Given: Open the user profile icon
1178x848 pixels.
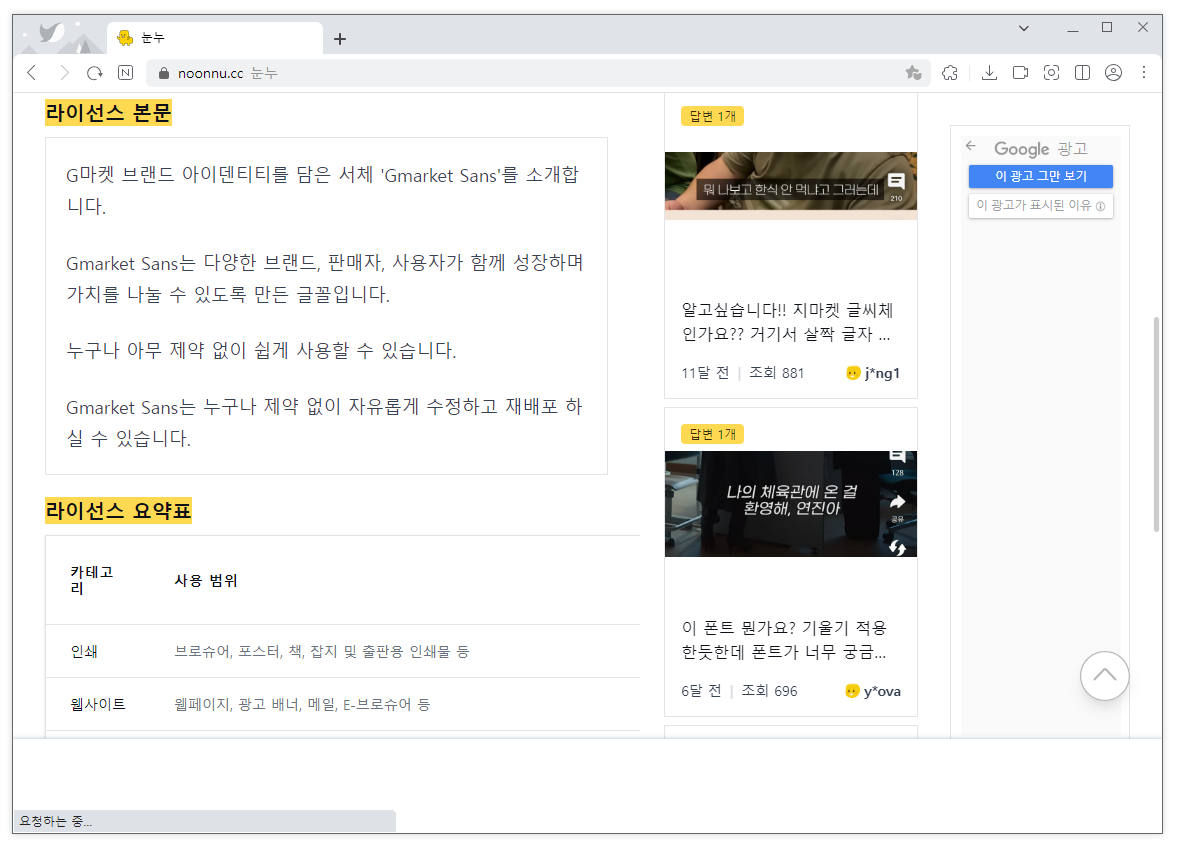Looking at the screenshot, I should coord(1113,73).
